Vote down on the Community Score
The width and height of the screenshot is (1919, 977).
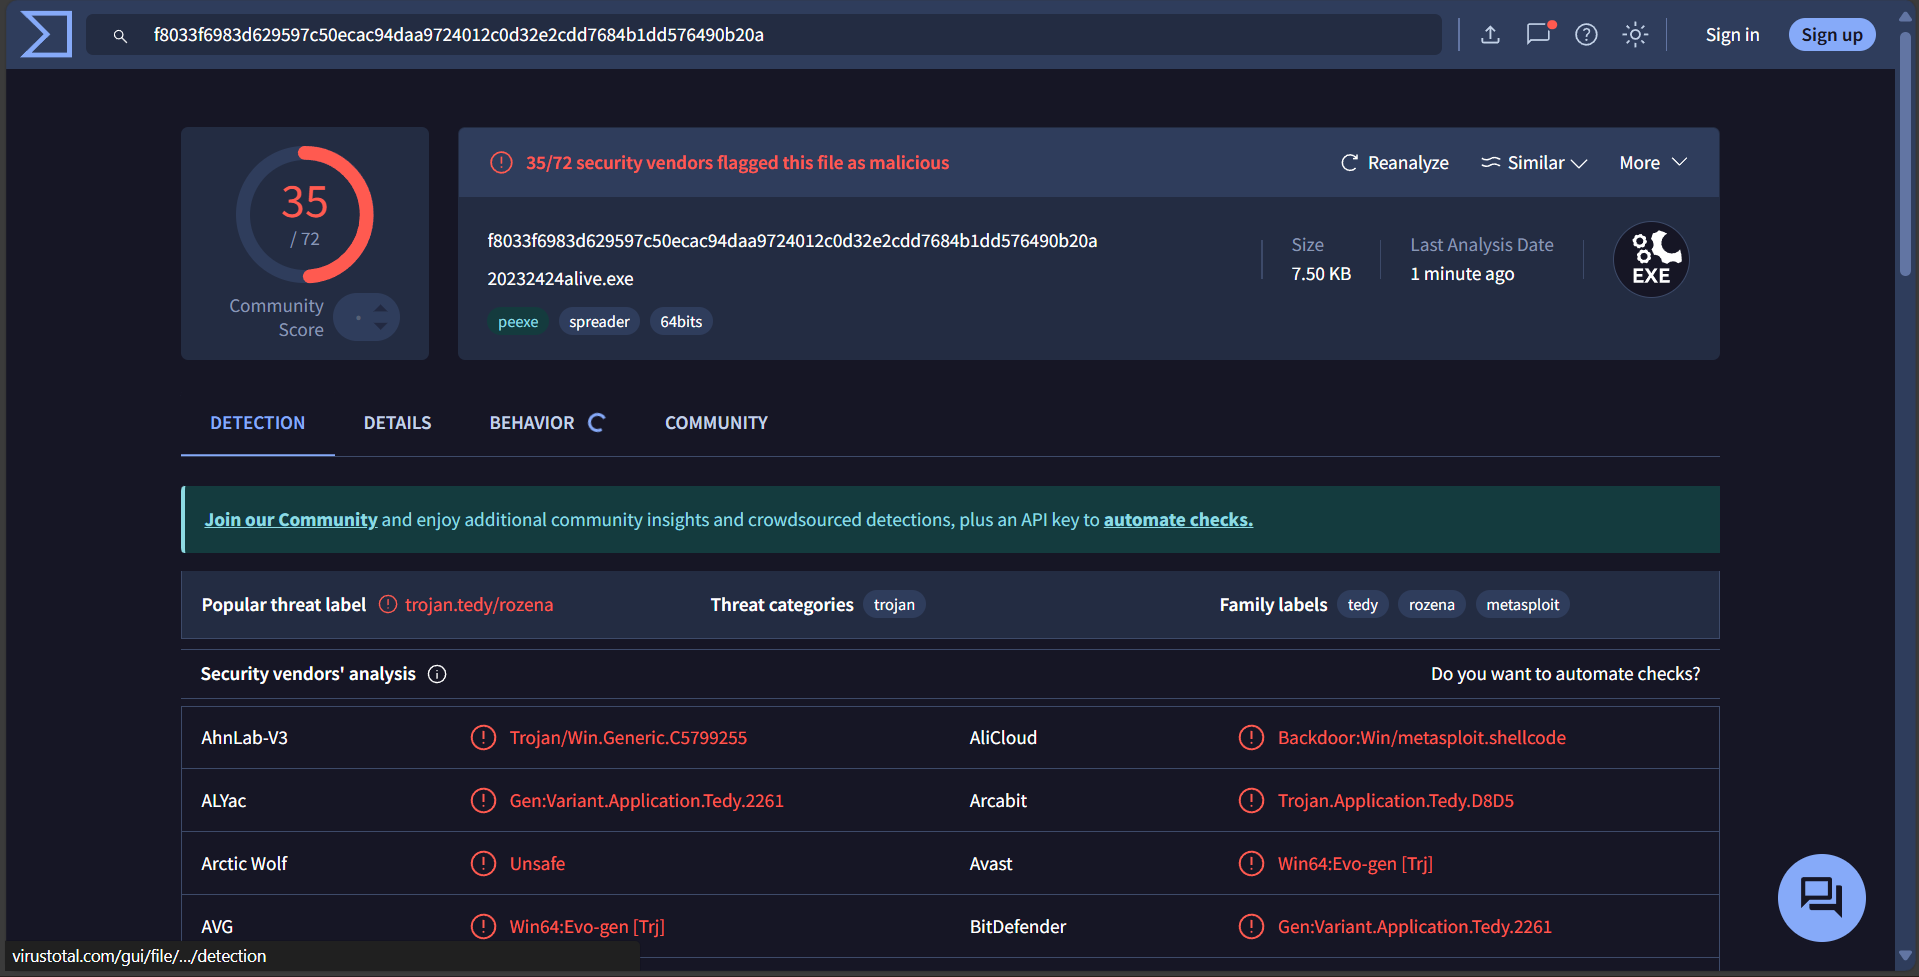coord(381,326)
